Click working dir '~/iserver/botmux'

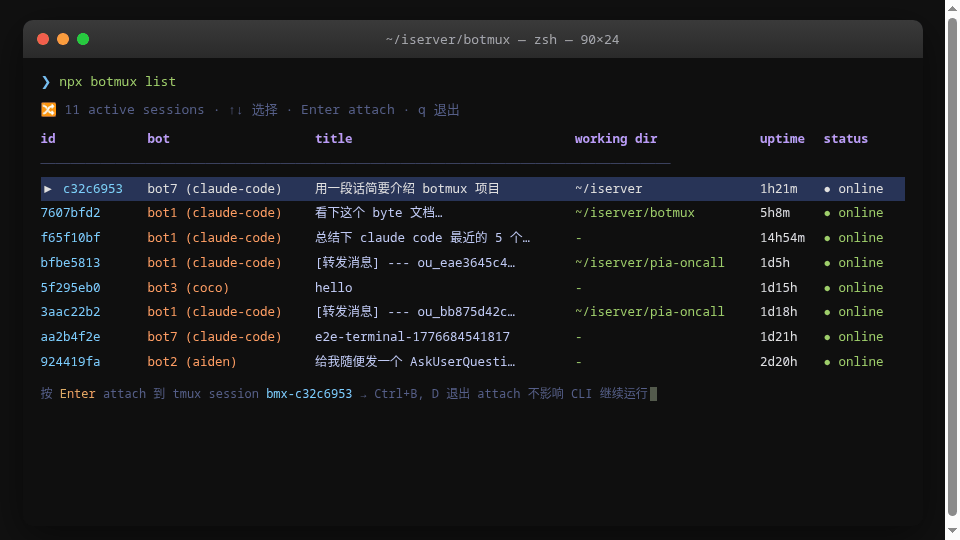[635, 212]
